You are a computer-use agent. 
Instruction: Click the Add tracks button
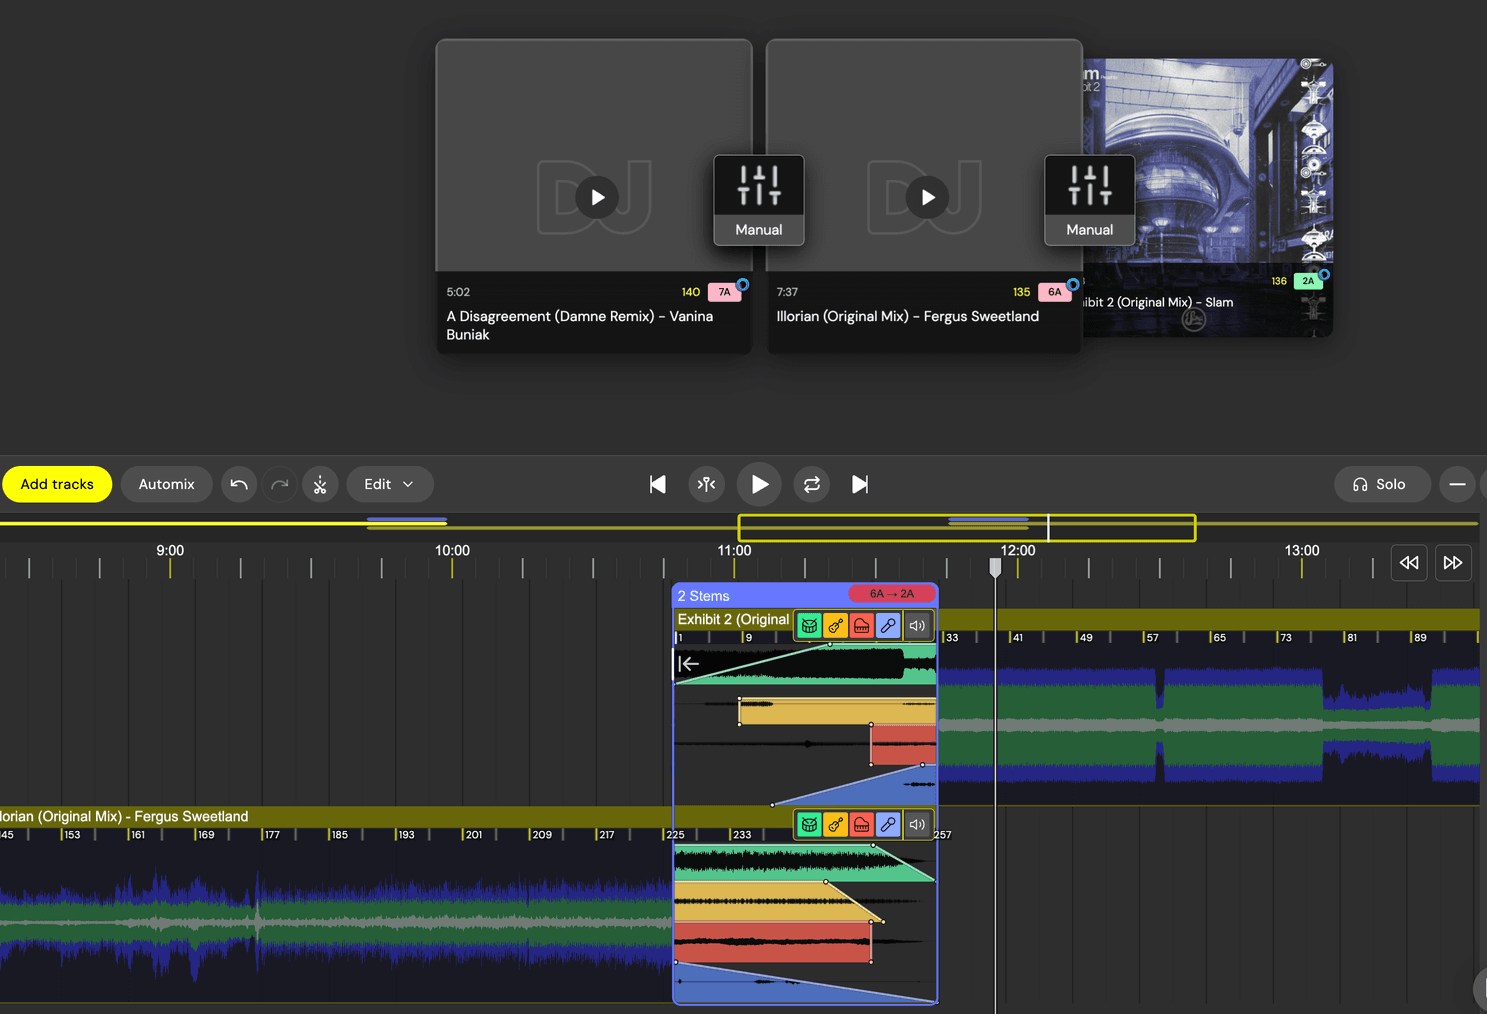pos(57,484)
